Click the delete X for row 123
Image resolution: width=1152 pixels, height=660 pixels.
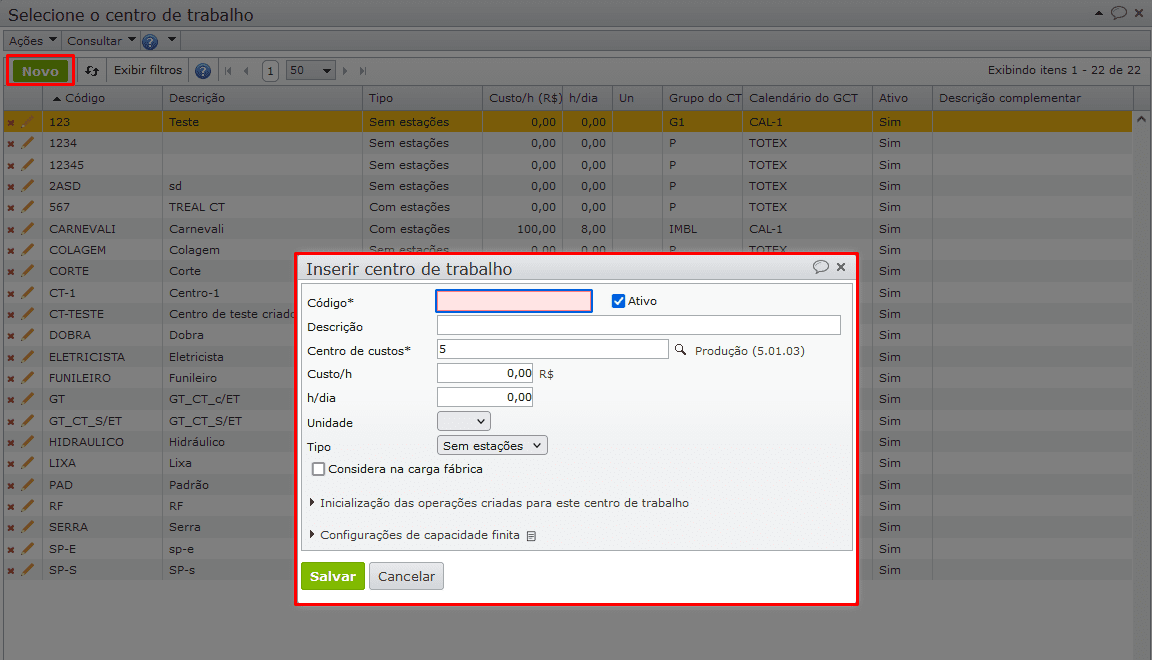[11, 122]
